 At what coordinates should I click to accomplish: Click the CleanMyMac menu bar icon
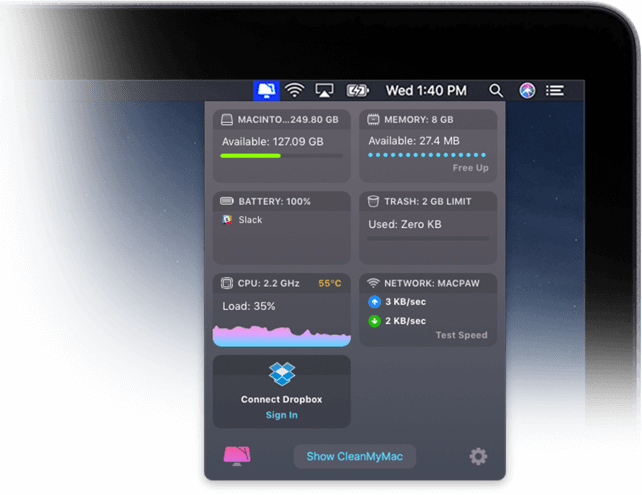click(x=267, y=90)
